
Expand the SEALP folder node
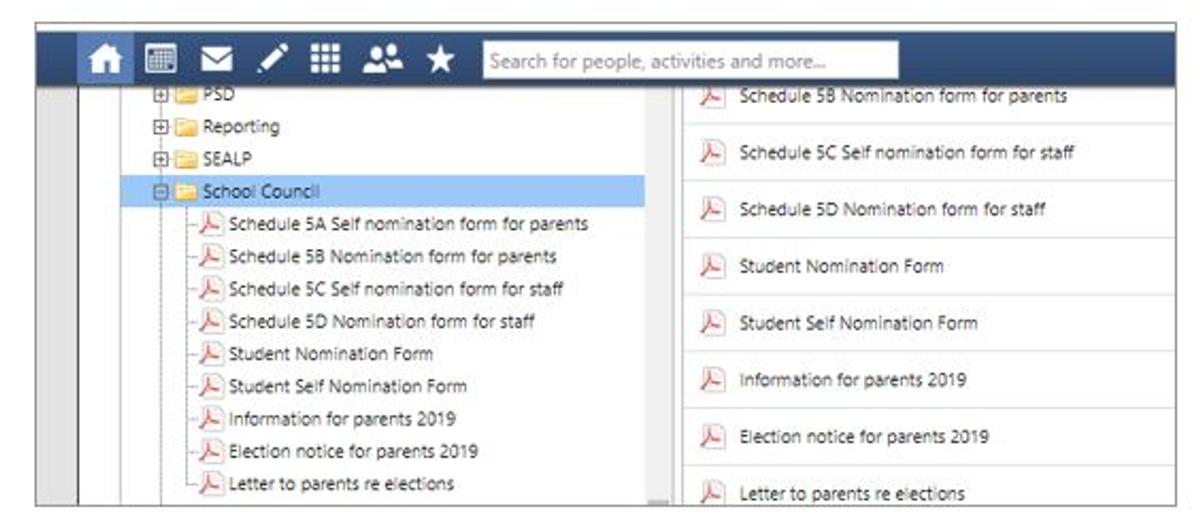pos(160,160)
